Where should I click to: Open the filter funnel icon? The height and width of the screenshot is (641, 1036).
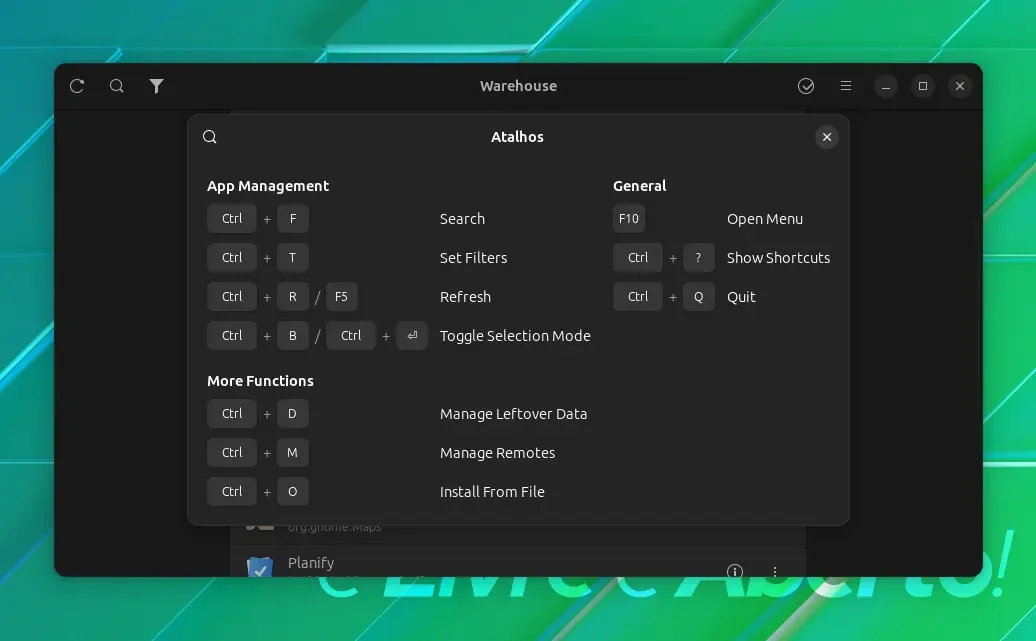pyautogui.click(x=156, y=86)
